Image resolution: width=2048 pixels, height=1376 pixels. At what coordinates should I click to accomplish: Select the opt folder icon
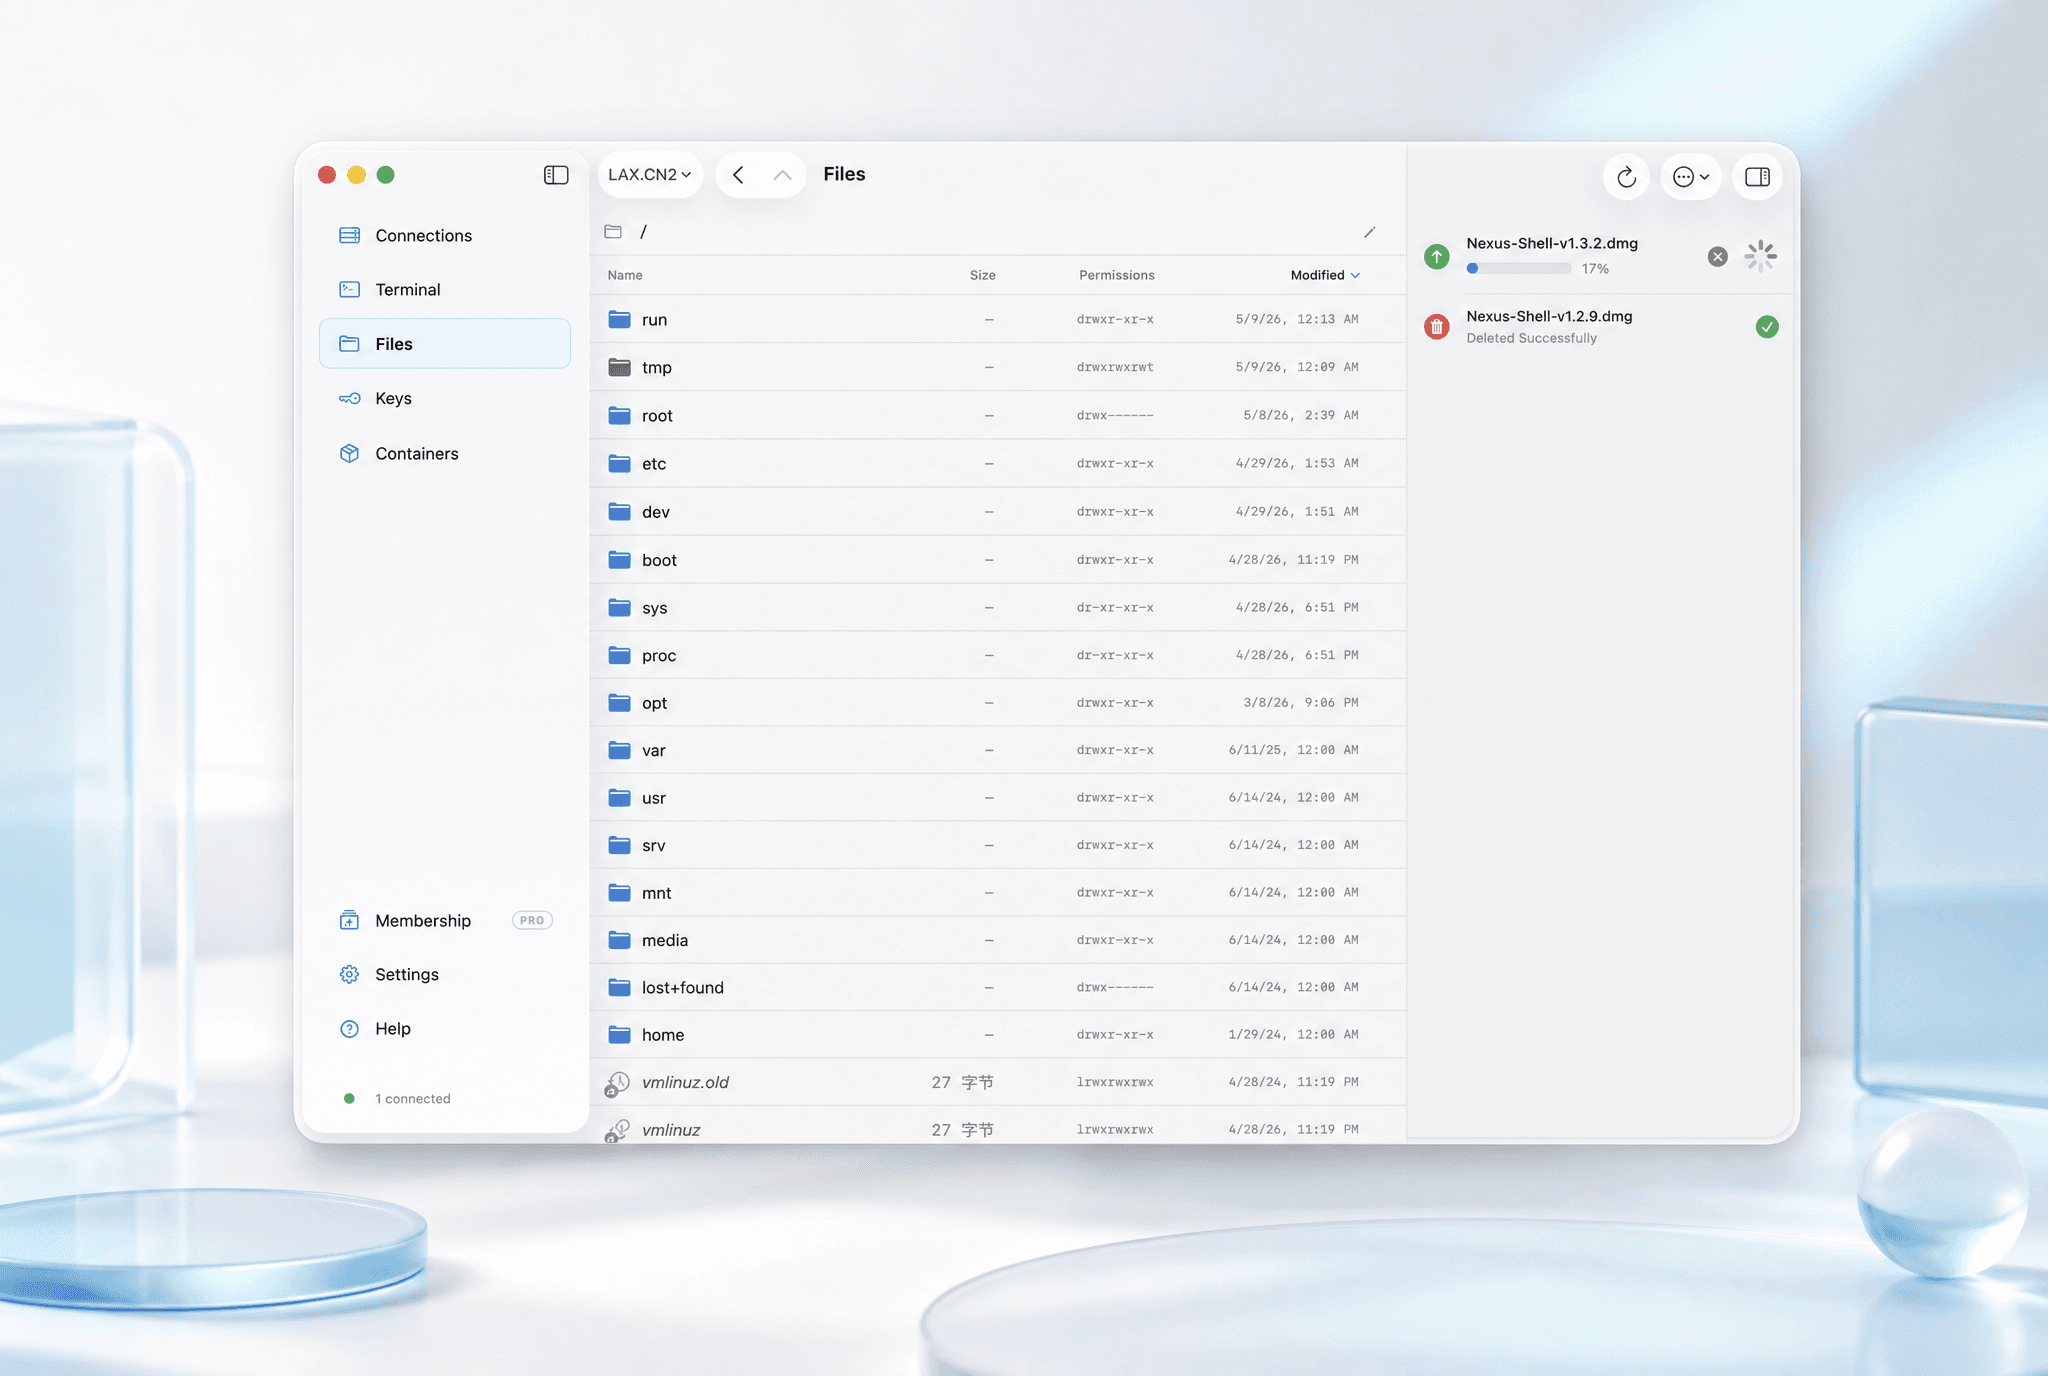pyautogui.click(x=620, y=702)
